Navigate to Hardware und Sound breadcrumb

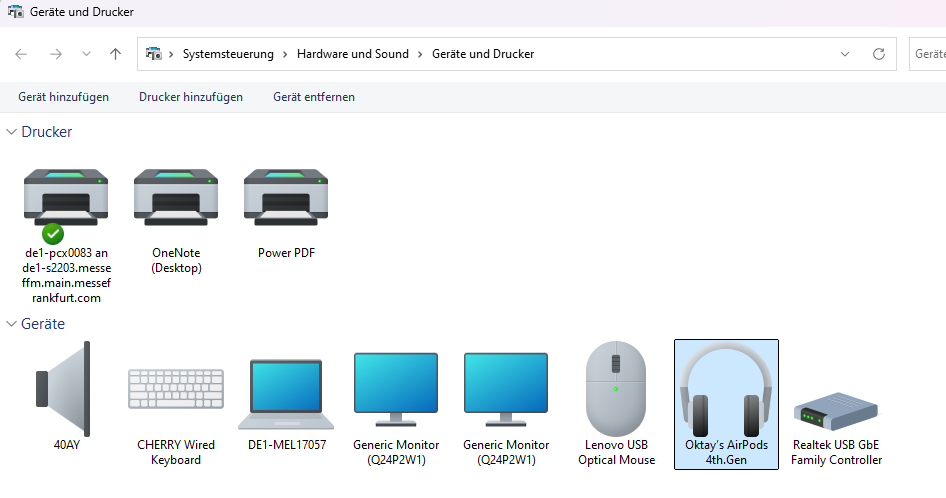tap(353, 54)
